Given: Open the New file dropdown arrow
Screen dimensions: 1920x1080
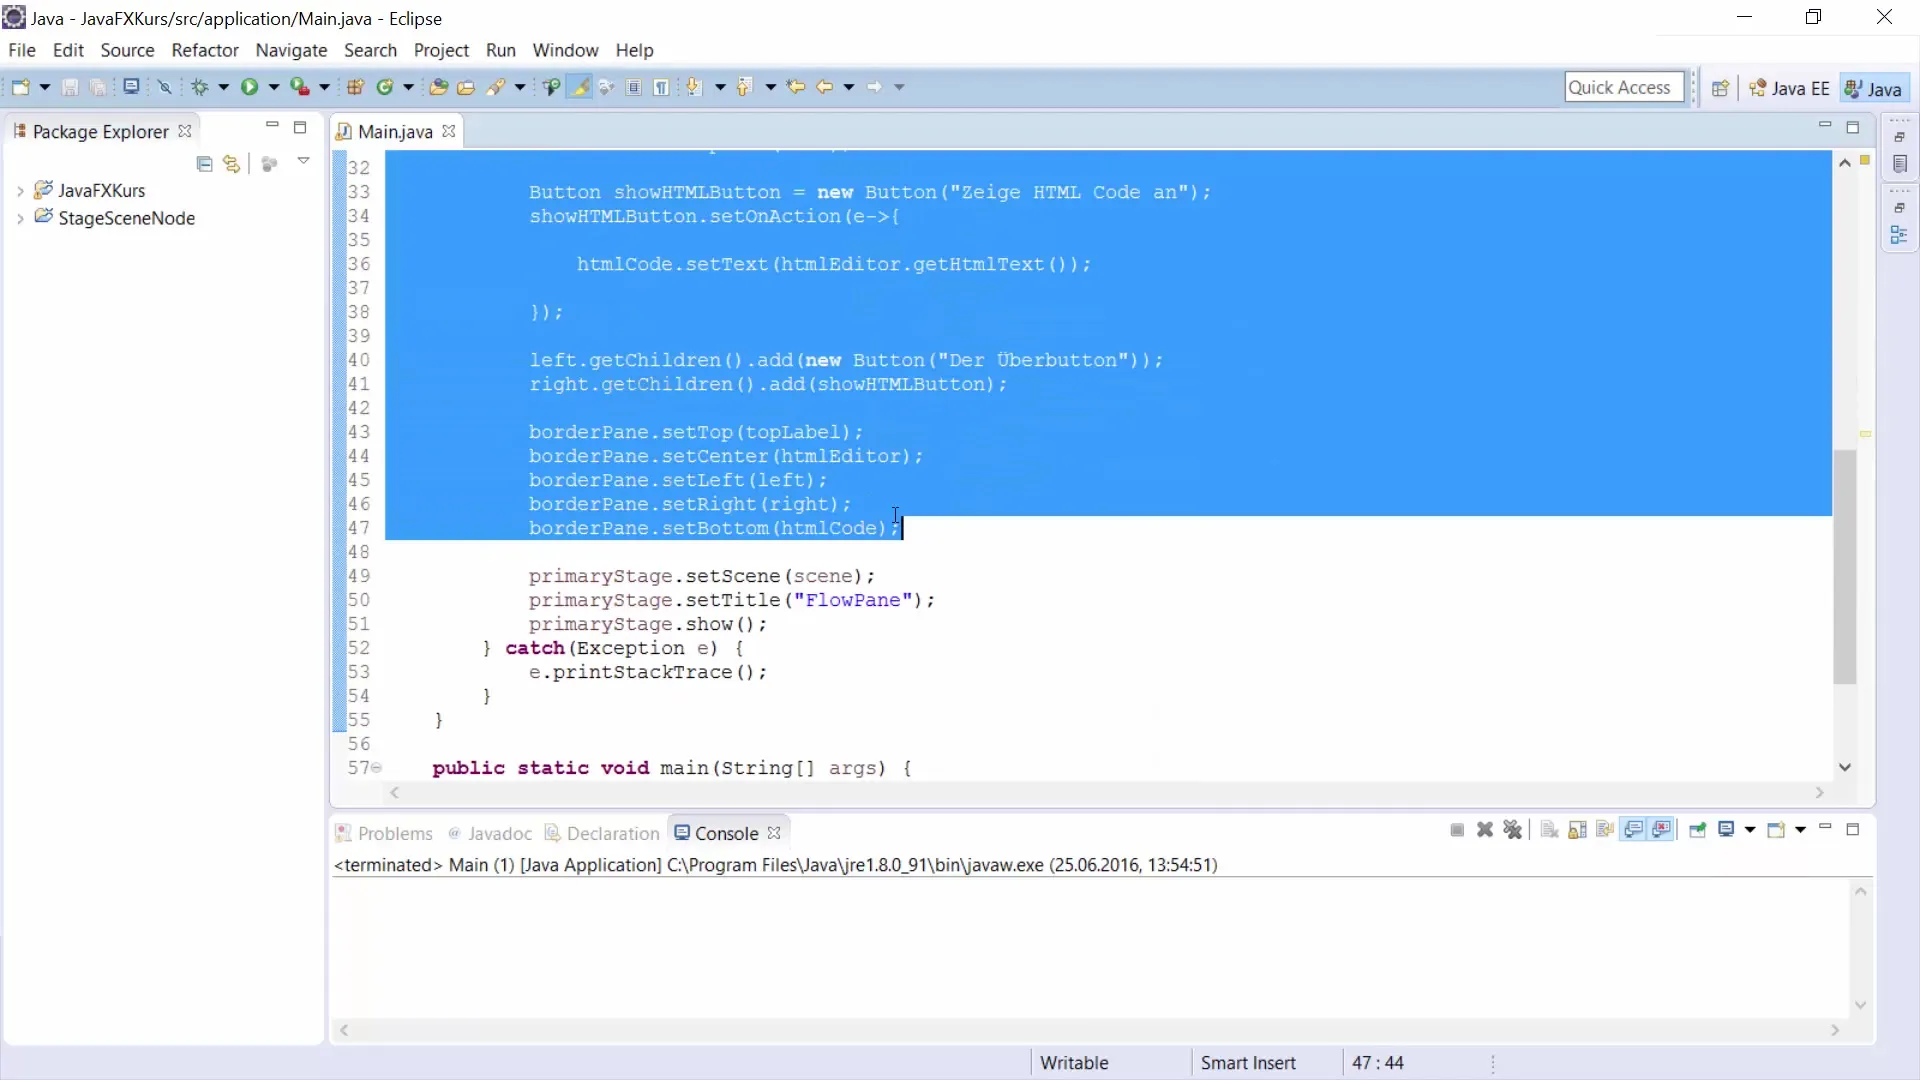Looking at the screenshot, I should point(45,87).
